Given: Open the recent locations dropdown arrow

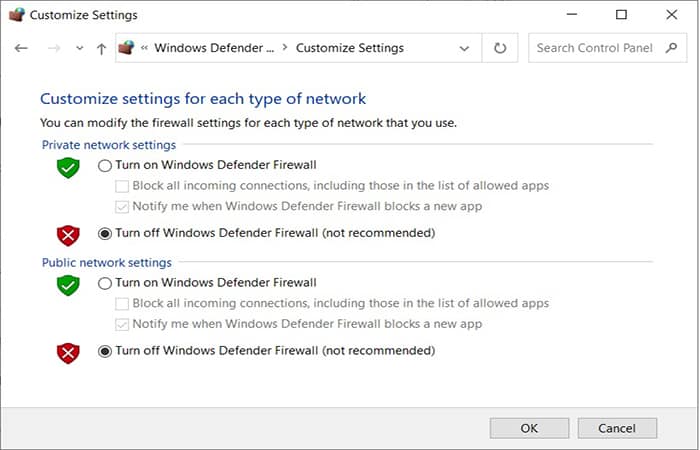Looking at the screenshot, I should pyautogui.click(x=79, y=48).
